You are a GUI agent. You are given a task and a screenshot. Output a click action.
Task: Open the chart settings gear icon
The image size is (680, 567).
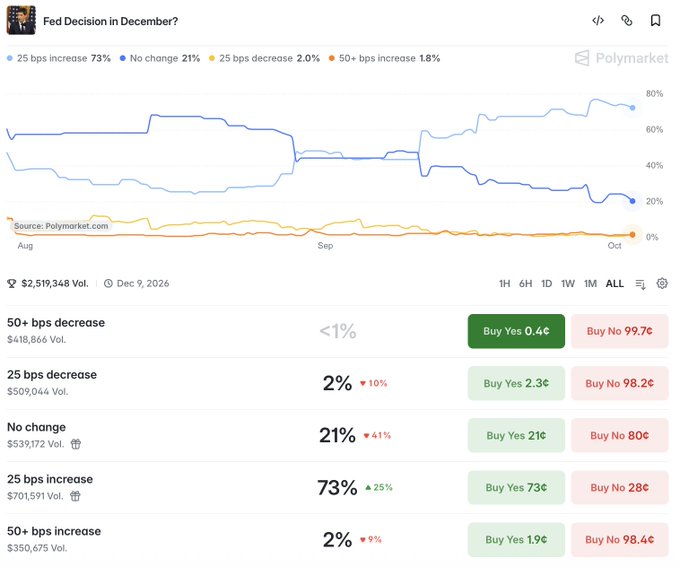[662, 283]
